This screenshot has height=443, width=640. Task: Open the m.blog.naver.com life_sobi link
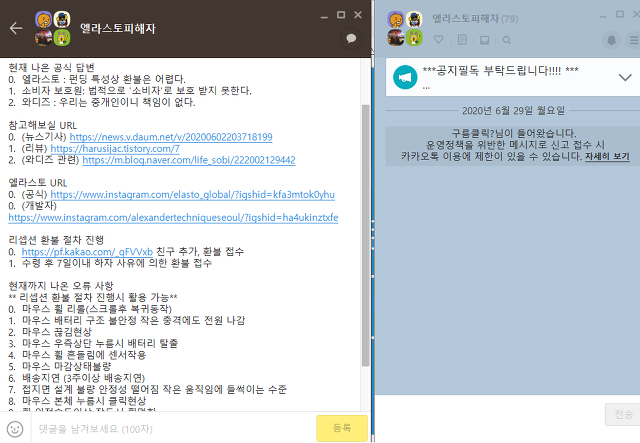click(189, 160)
